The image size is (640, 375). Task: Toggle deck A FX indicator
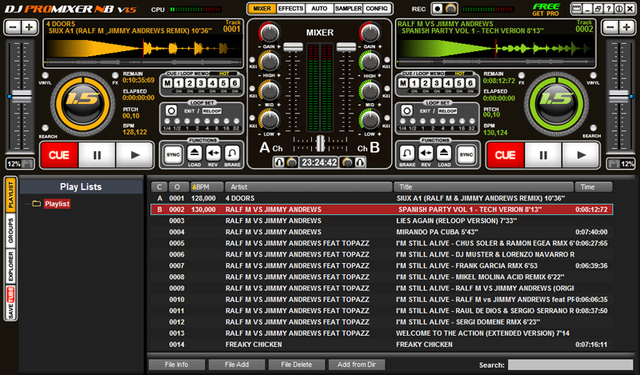(x=116, y=75)
